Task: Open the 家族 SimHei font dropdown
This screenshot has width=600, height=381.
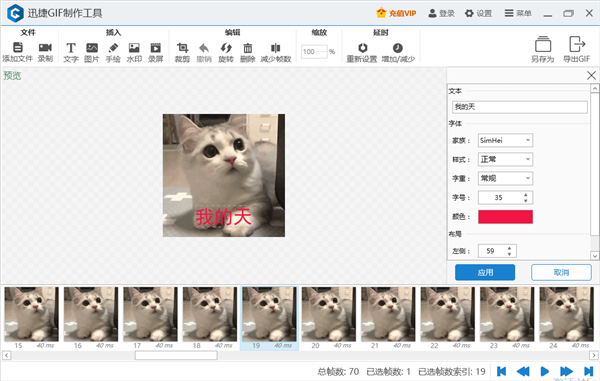Action: [505, 140]
